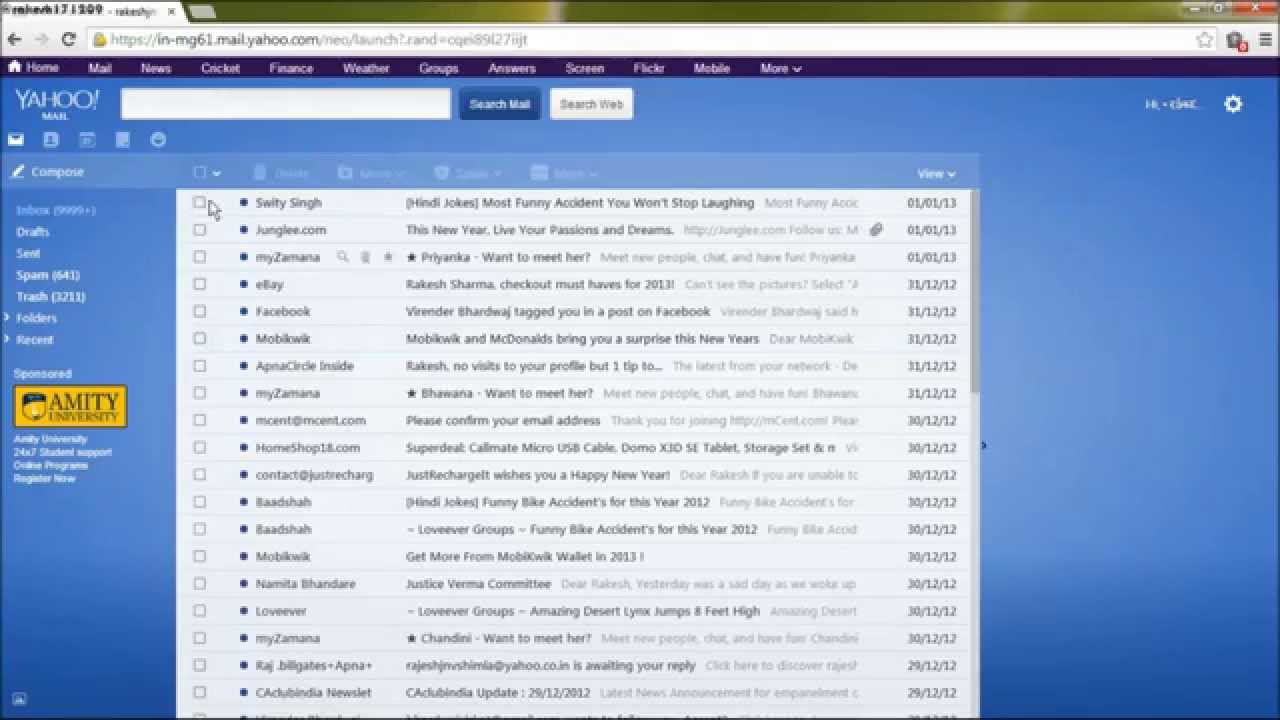Open the View dropdown

936,173
